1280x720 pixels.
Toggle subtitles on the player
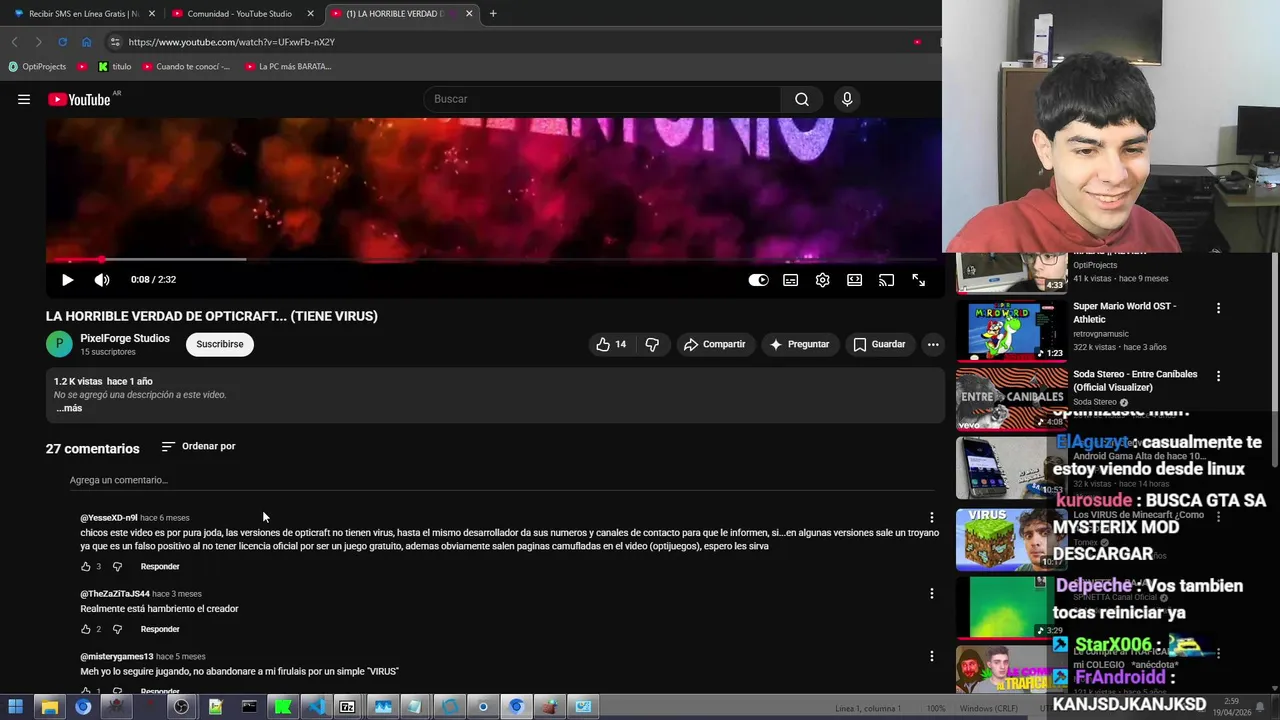coord(790,280)
